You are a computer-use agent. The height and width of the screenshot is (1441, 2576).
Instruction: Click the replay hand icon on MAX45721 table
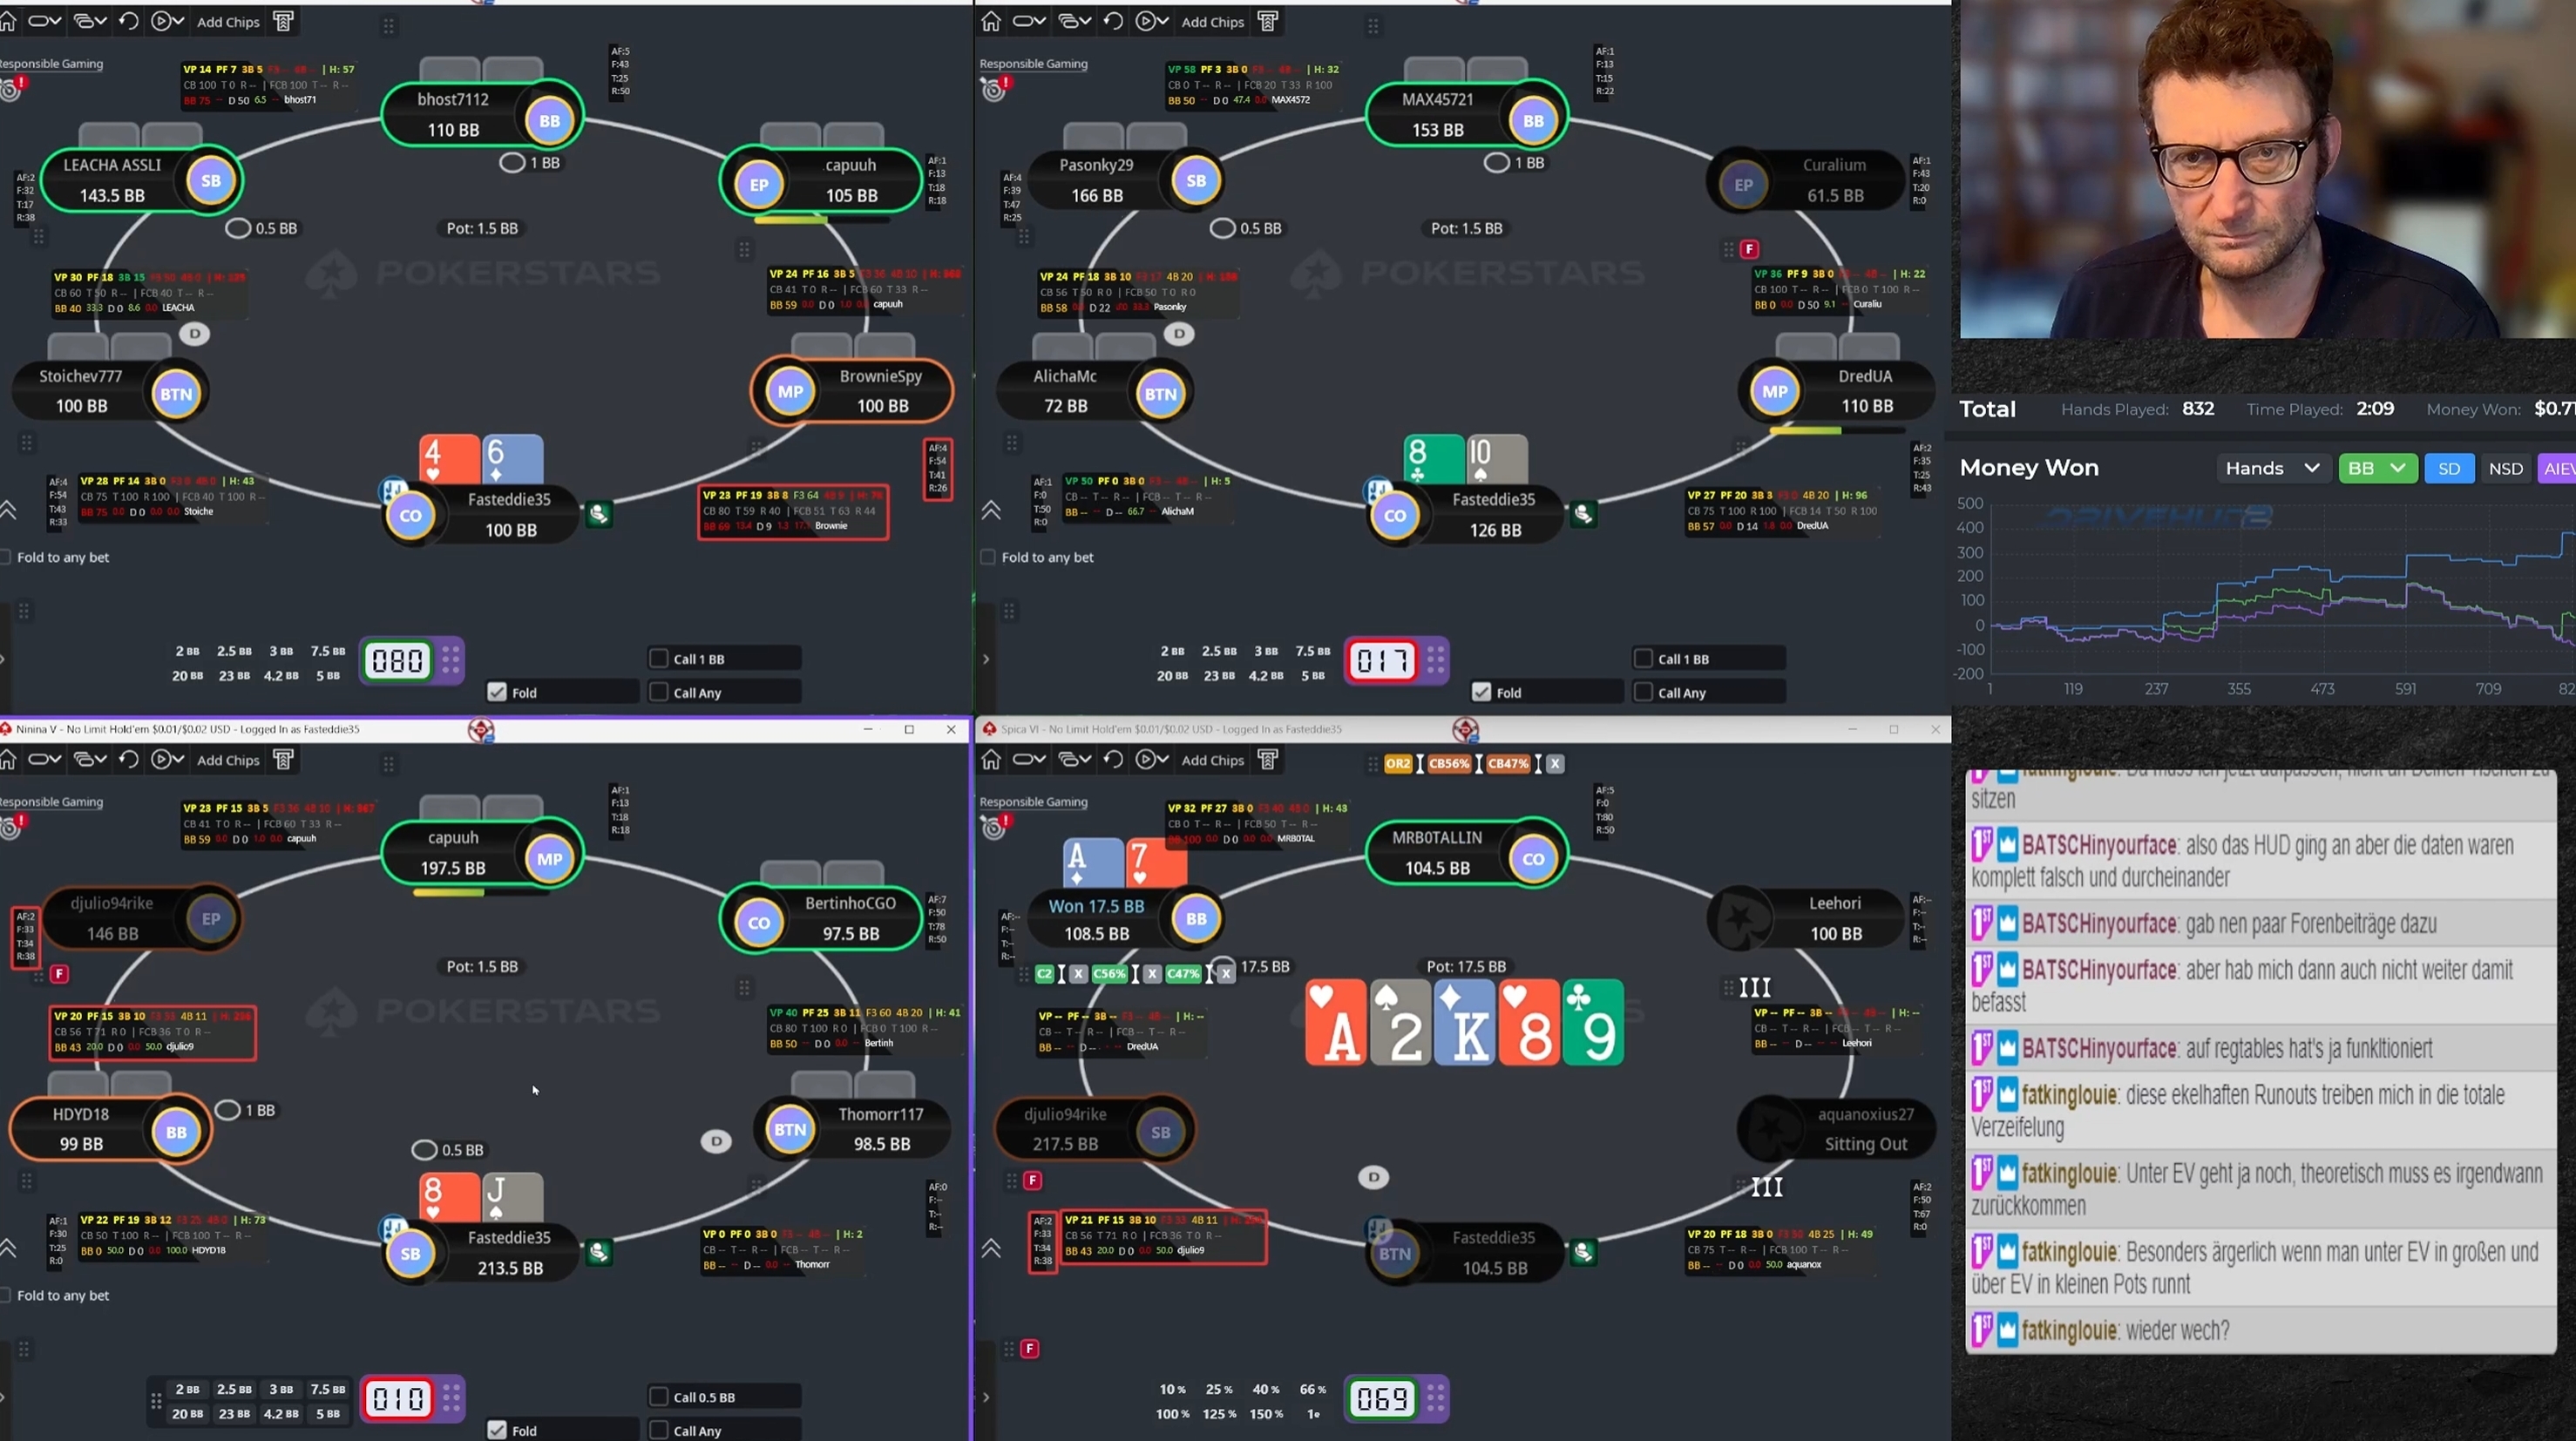(x=1113, y=21)
